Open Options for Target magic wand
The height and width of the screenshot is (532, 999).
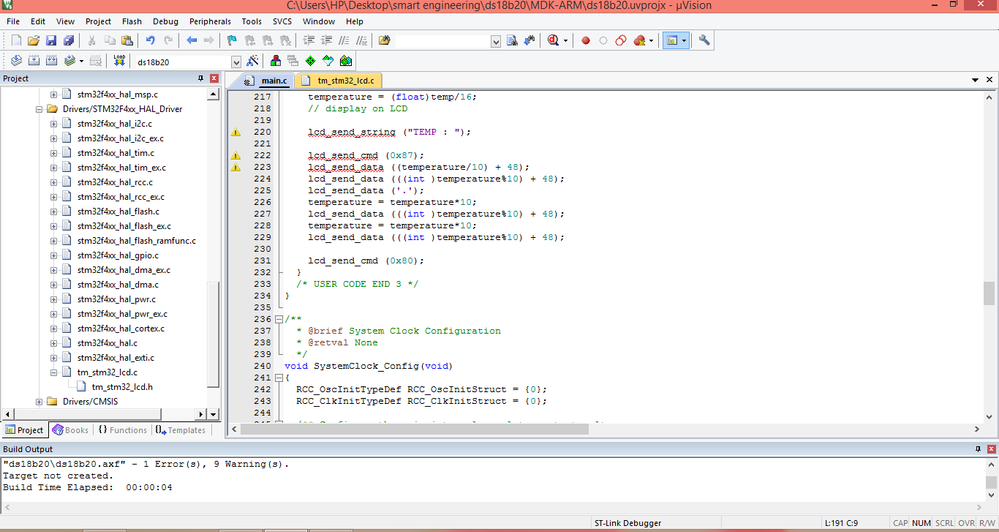tap(252, 61)
